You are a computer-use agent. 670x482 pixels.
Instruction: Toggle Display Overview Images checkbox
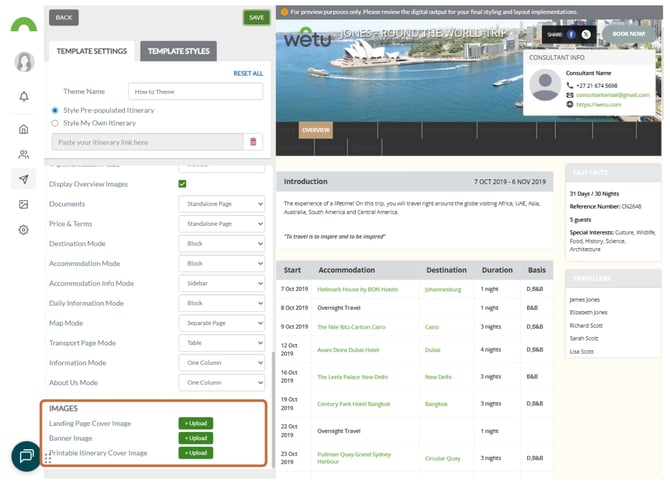[x=182, y=184]
